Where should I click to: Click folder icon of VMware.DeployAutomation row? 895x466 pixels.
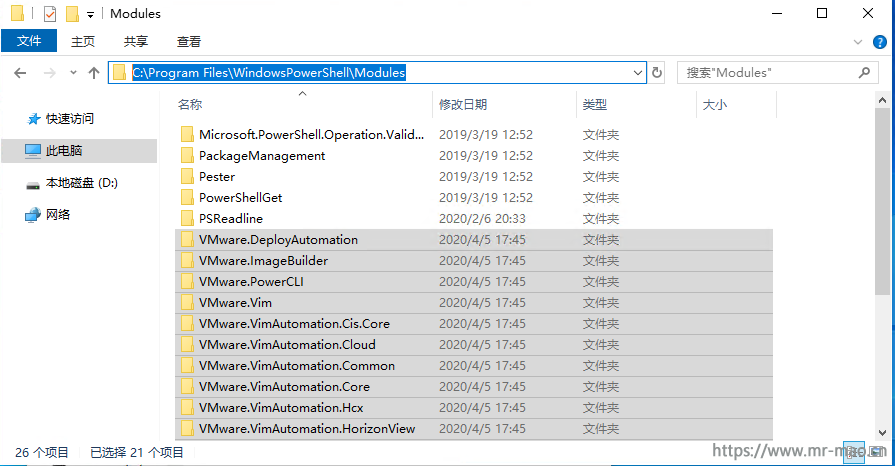pos(187,239)
